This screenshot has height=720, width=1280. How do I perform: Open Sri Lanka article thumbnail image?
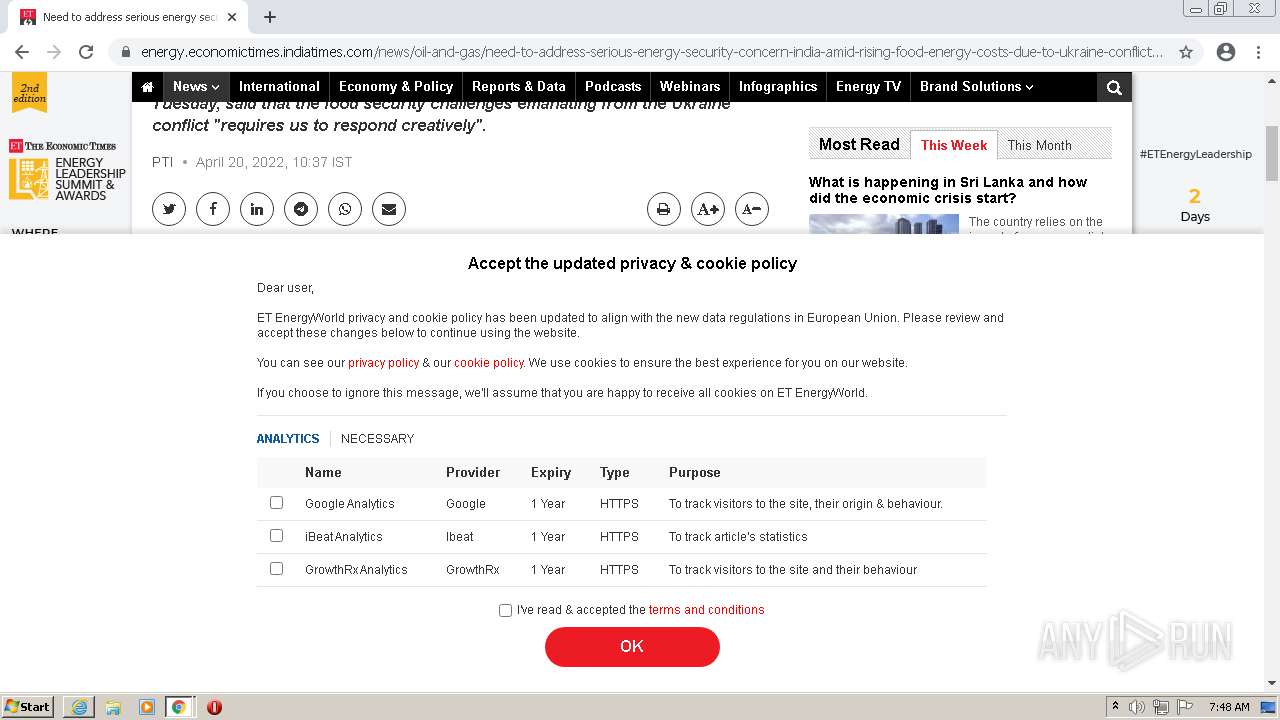click(884, 224)
